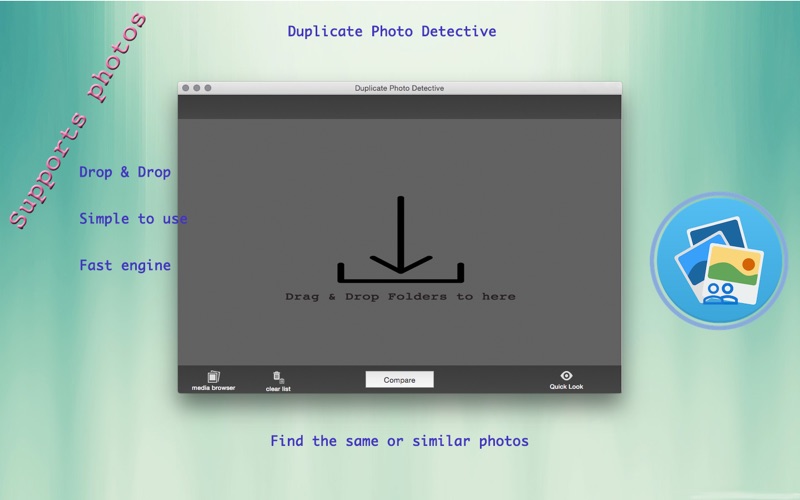This screenshot has height=500, width=800.
Task: Click the 'Supports photos' slanted text
Action: (78, 121)
